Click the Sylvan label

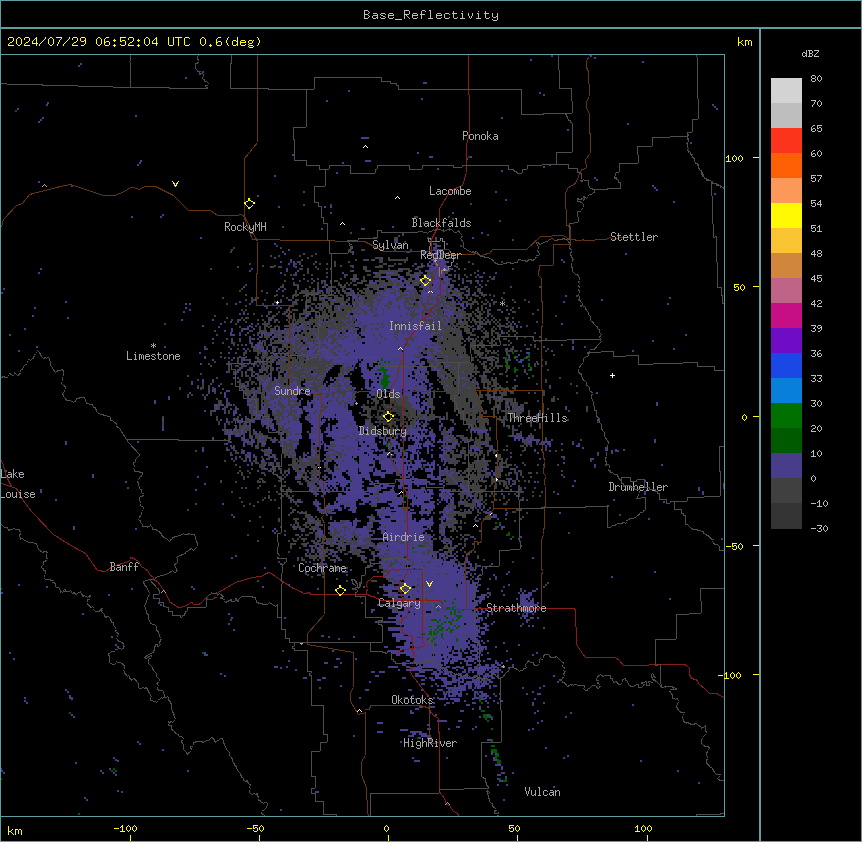point(390,245)
